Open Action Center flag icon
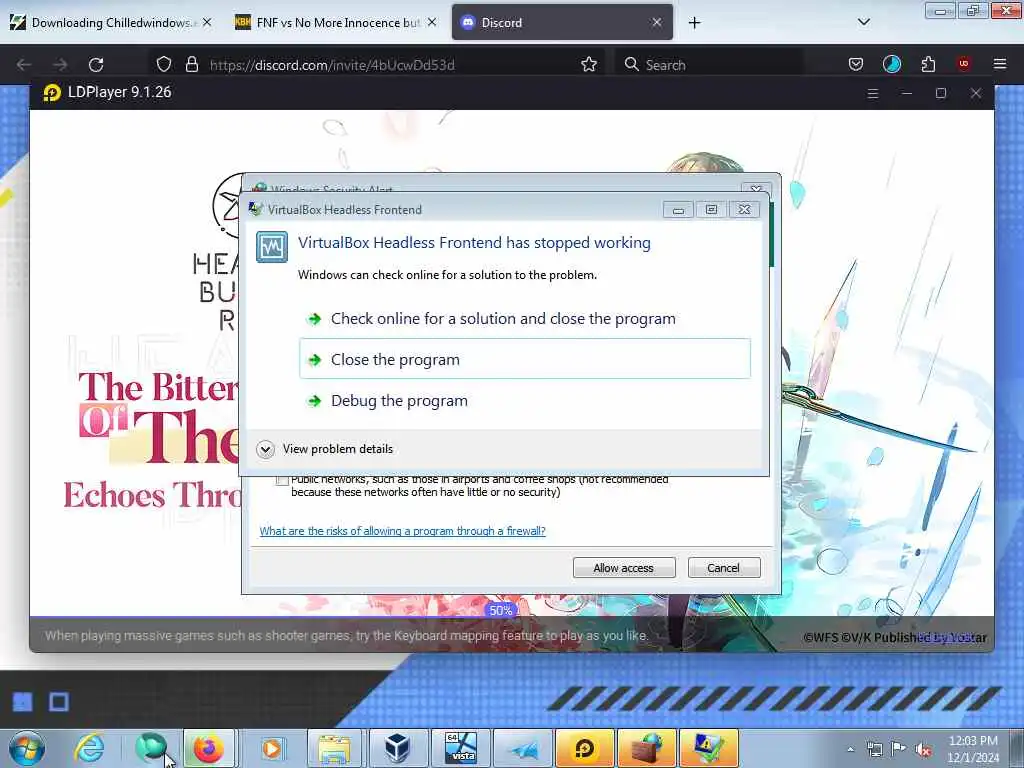This screenshot has height=768, width=1024. pyautogui.click(x=899, y=749)
